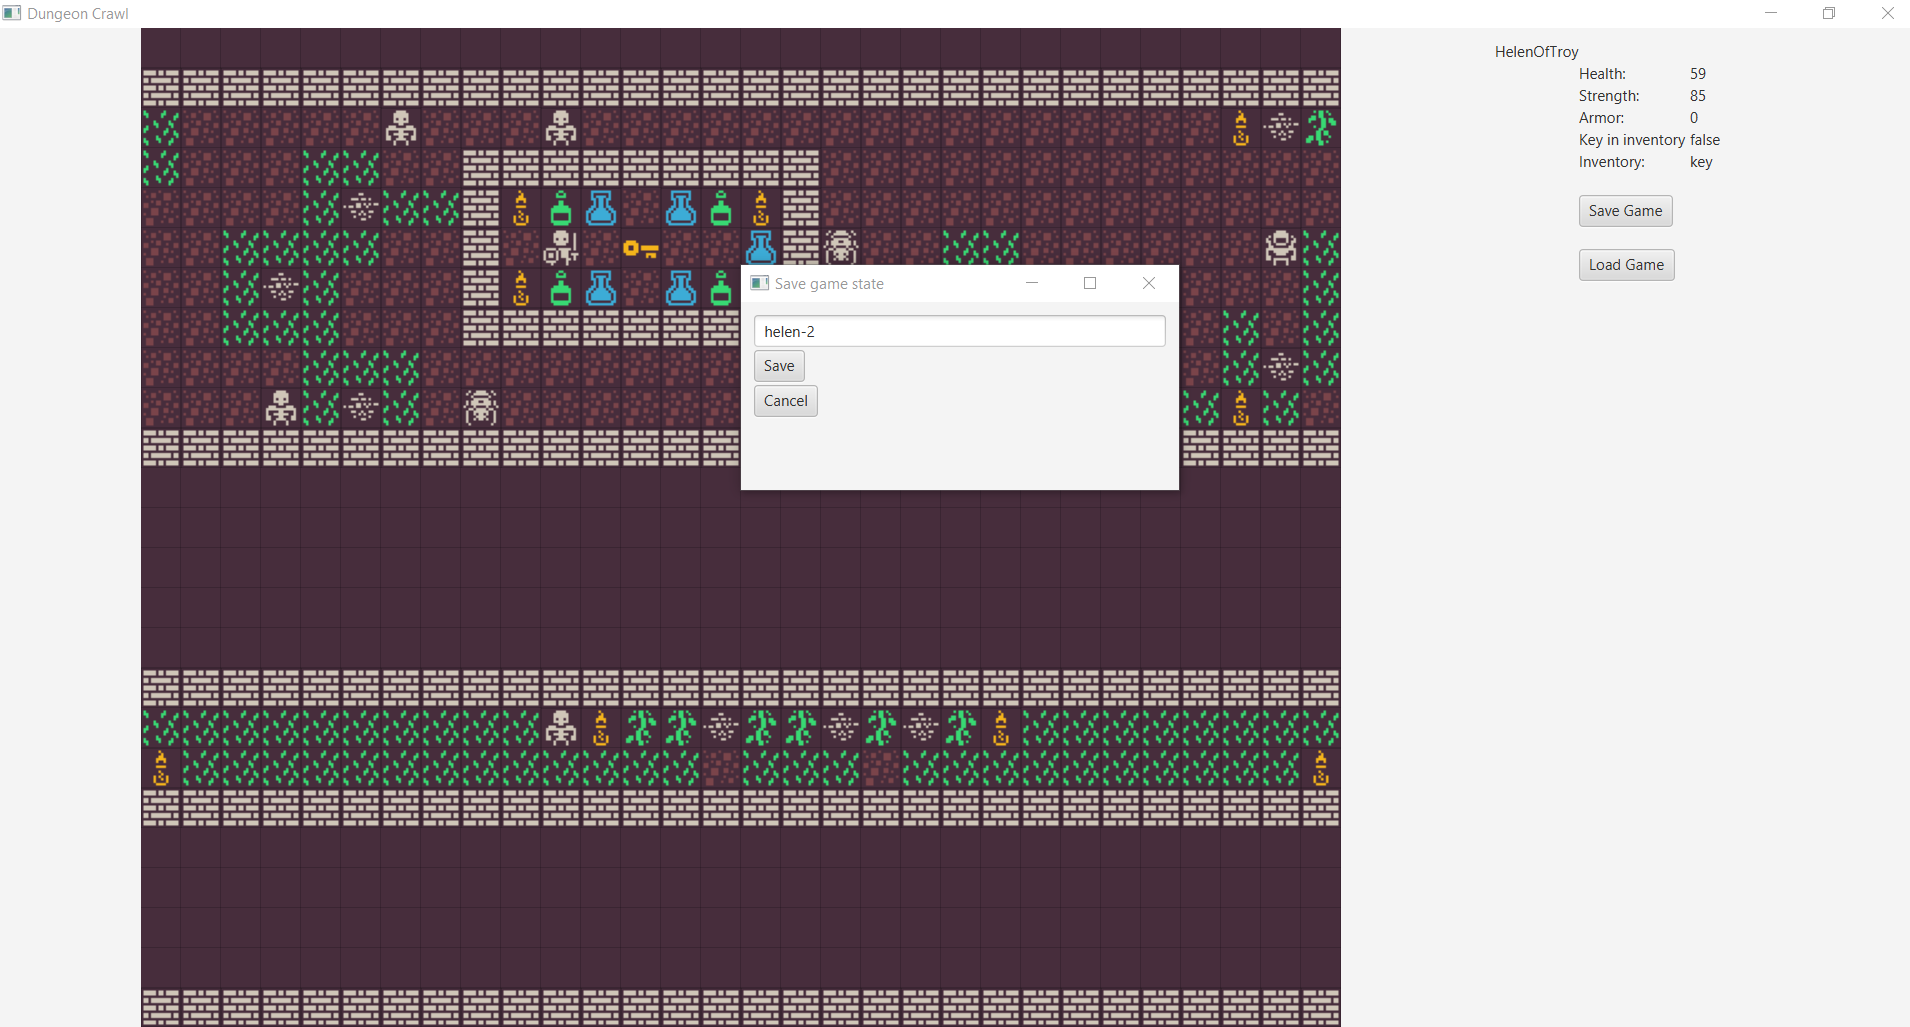Click the skeleton in the middle grassy corridor
Viewport: 1910px width, 1027px height.
click(x=559, y=729)
